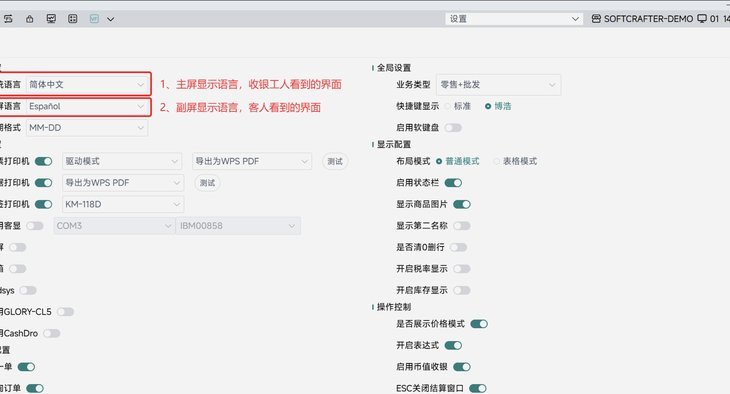Image resolution: width=730 pixels, height=394 pixels.
Task: Click the 操作控制 section heading
Action: [394, 307]
